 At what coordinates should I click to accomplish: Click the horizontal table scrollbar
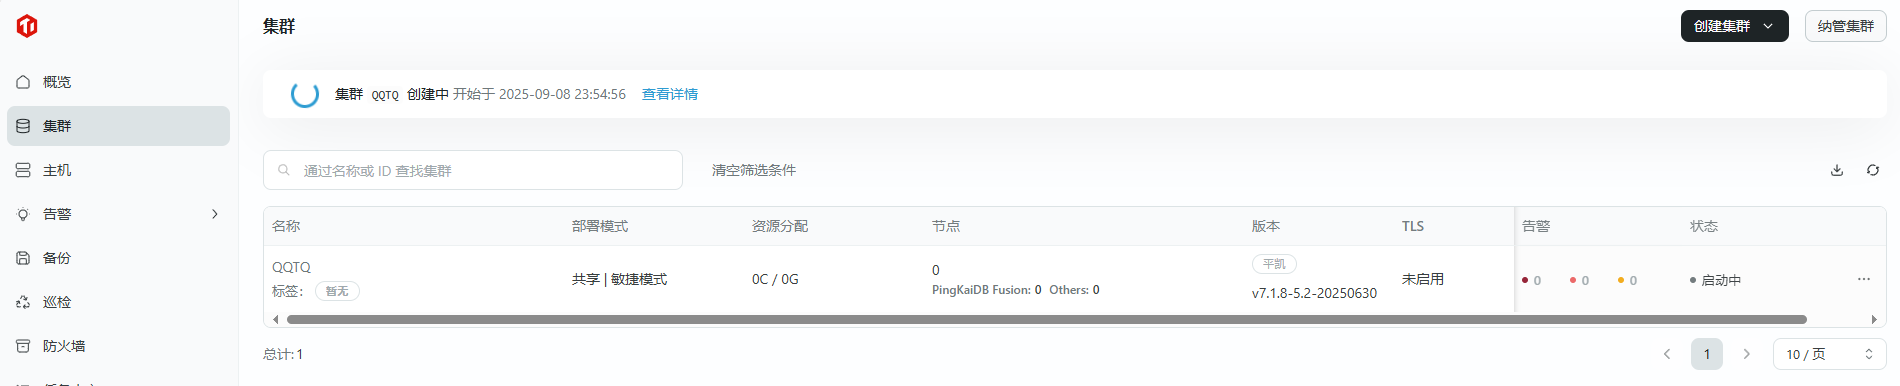coord(1046,320)
